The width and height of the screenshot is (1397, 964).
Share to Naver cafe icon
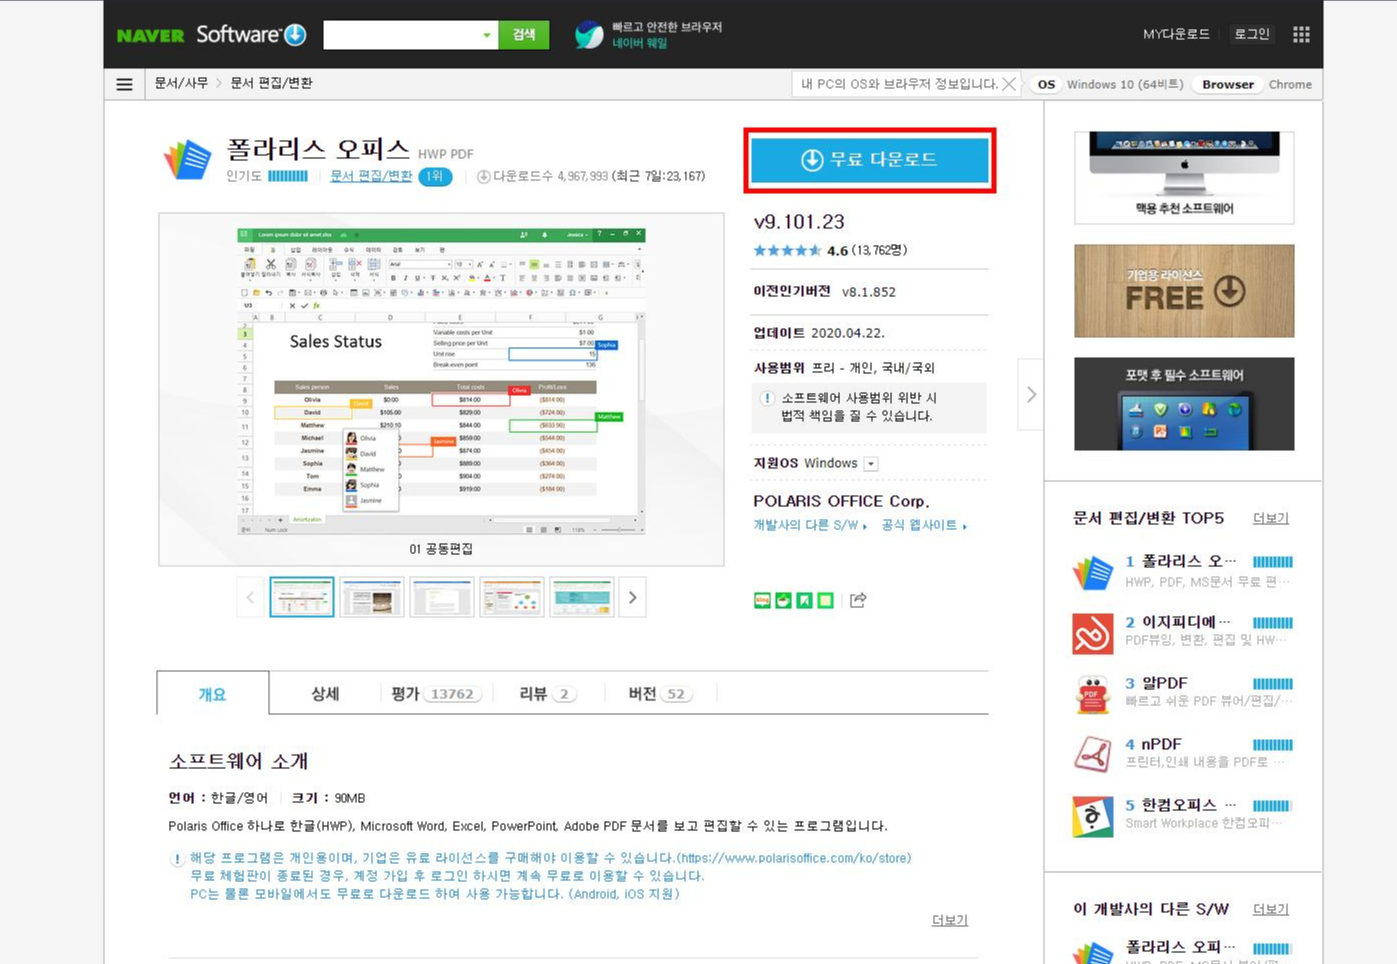tap(783, 600)
